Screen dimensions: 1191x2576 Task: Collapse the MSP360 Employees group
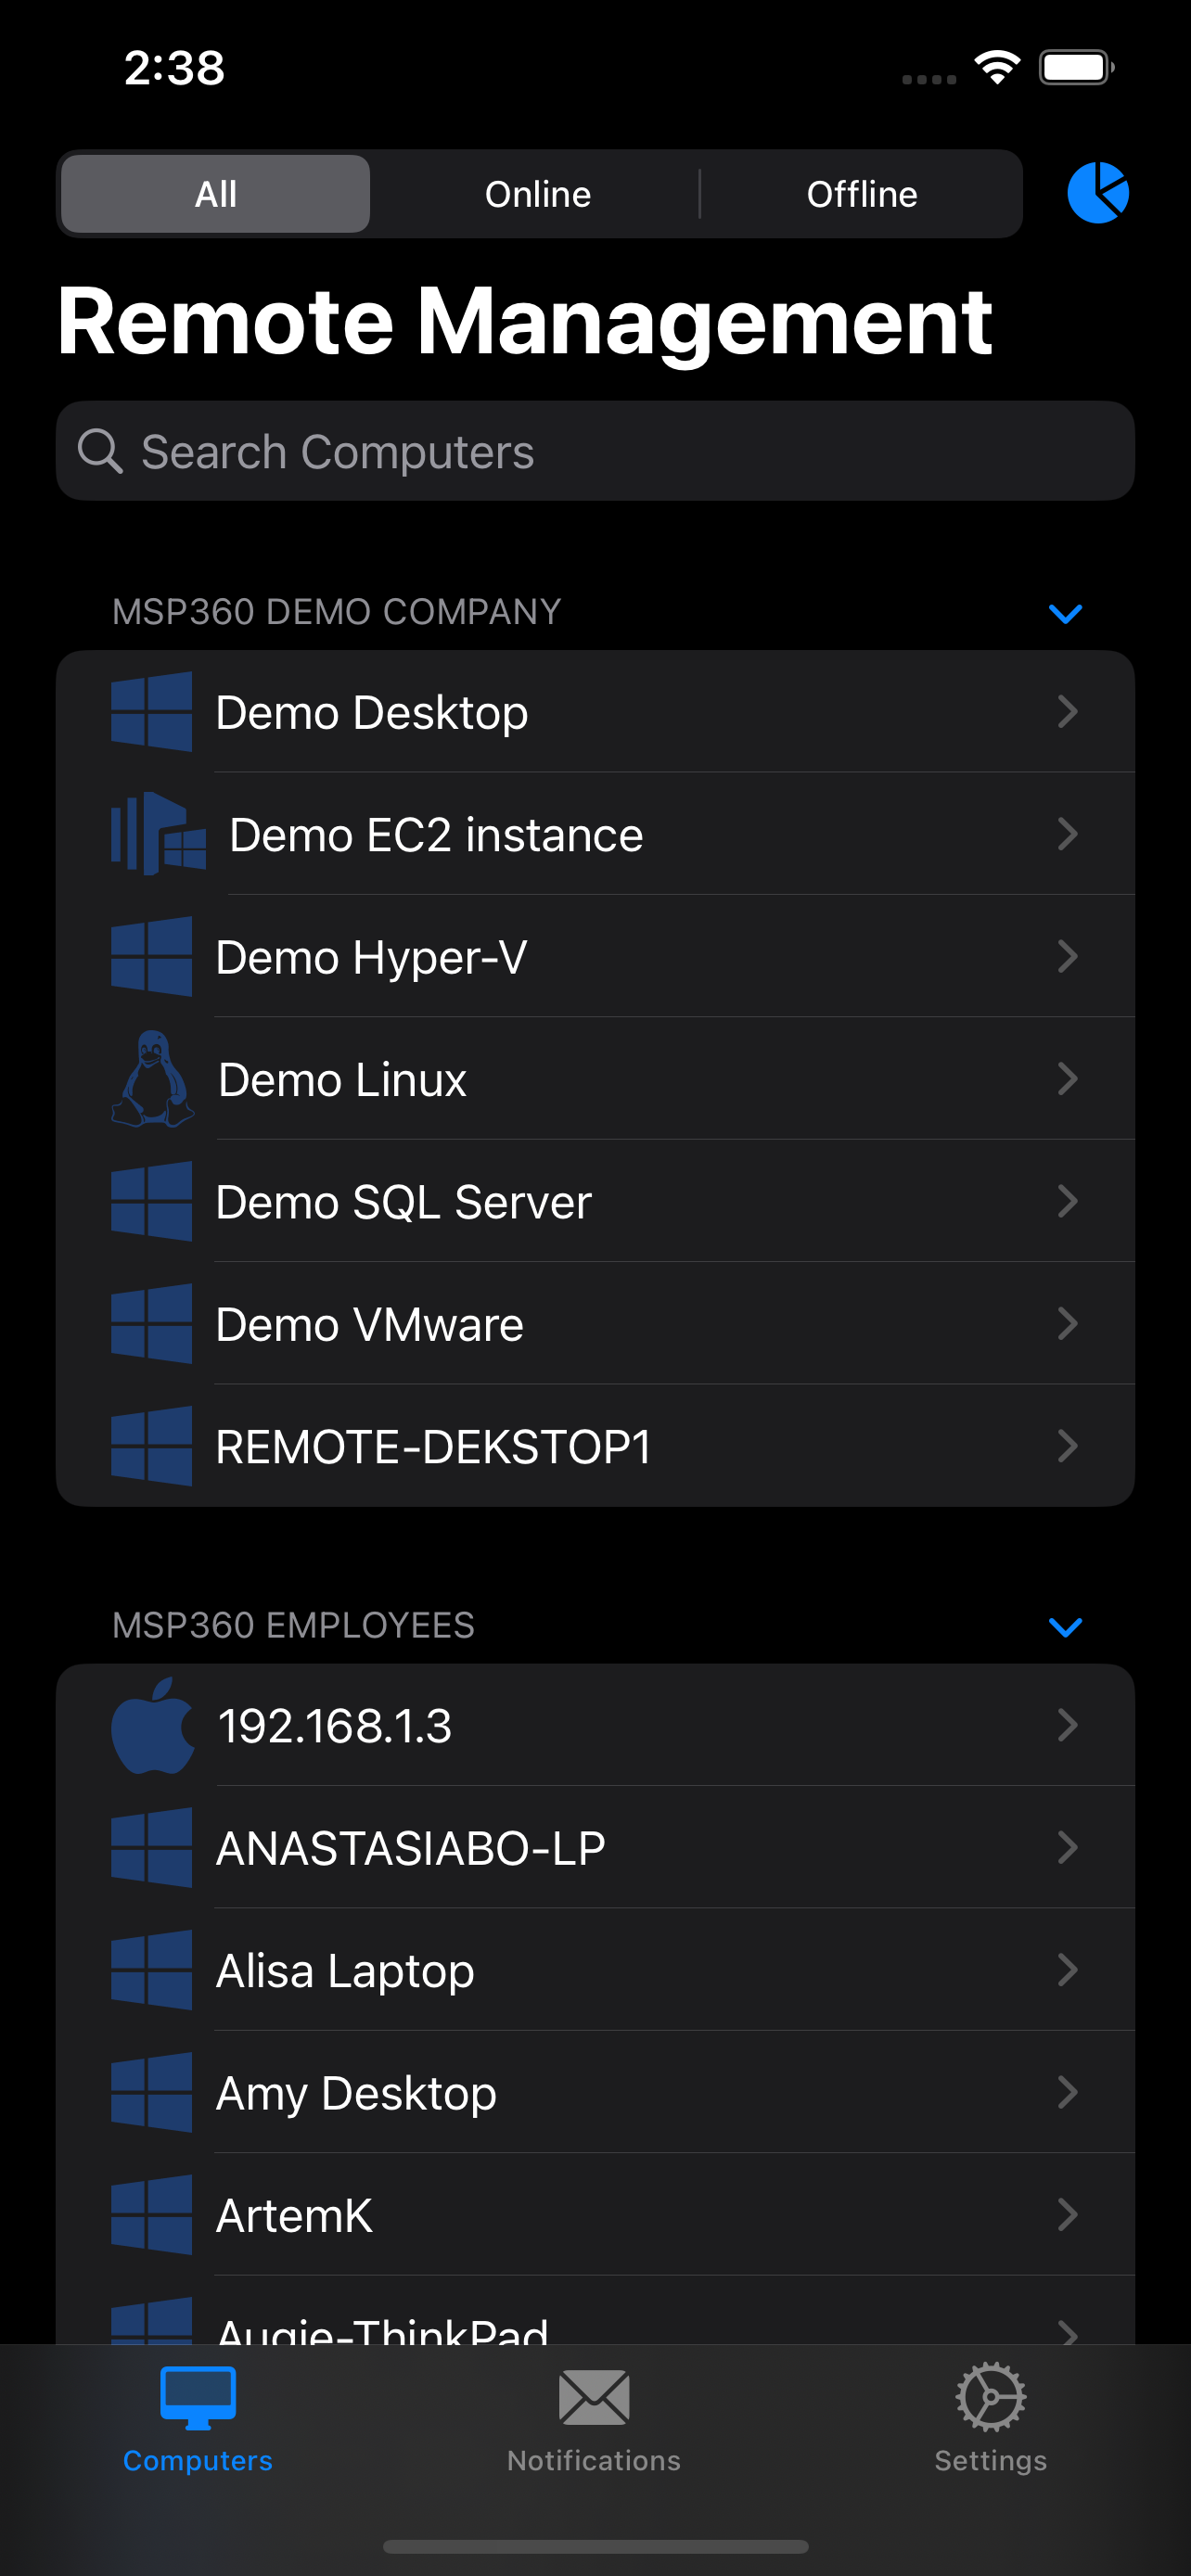point(1065,1627)
